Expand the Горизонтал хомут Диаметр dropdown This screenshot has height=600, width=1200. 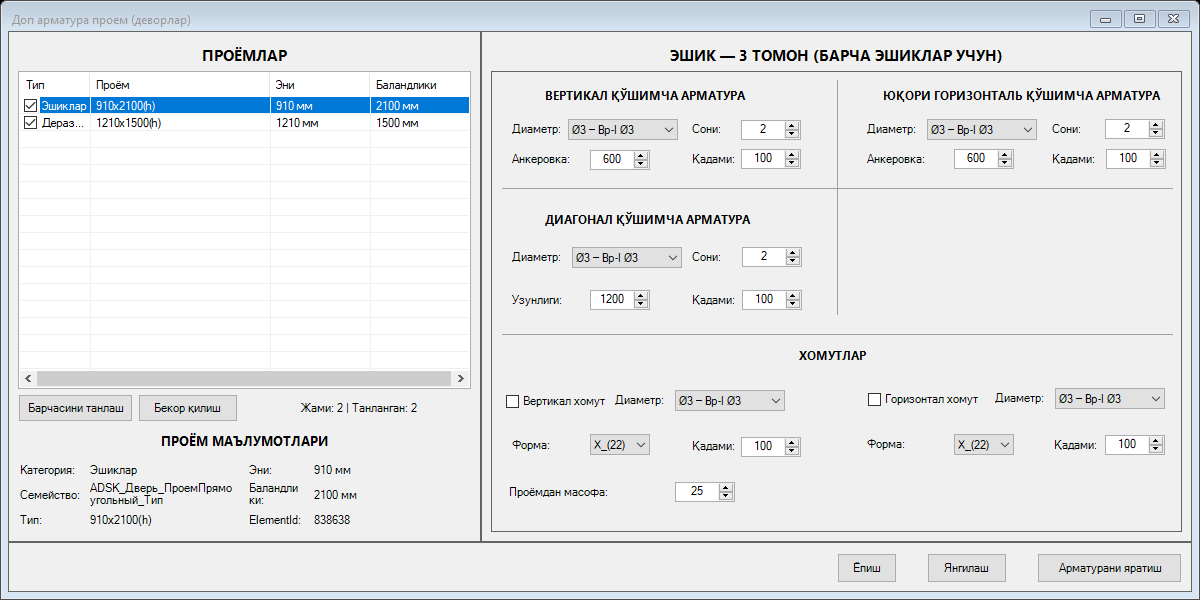click(1110, 399)
